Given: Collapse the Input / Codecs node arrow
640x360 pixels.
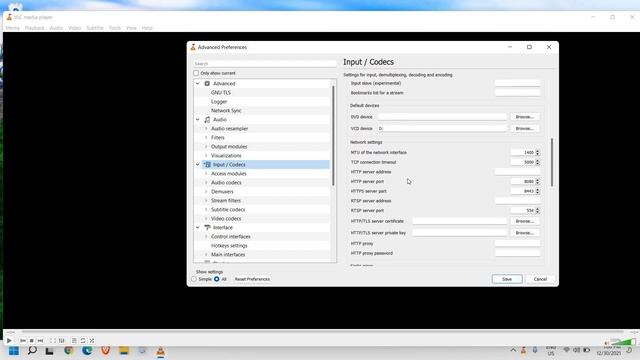Looking at the screenshot, I should [x=198, y=164].
